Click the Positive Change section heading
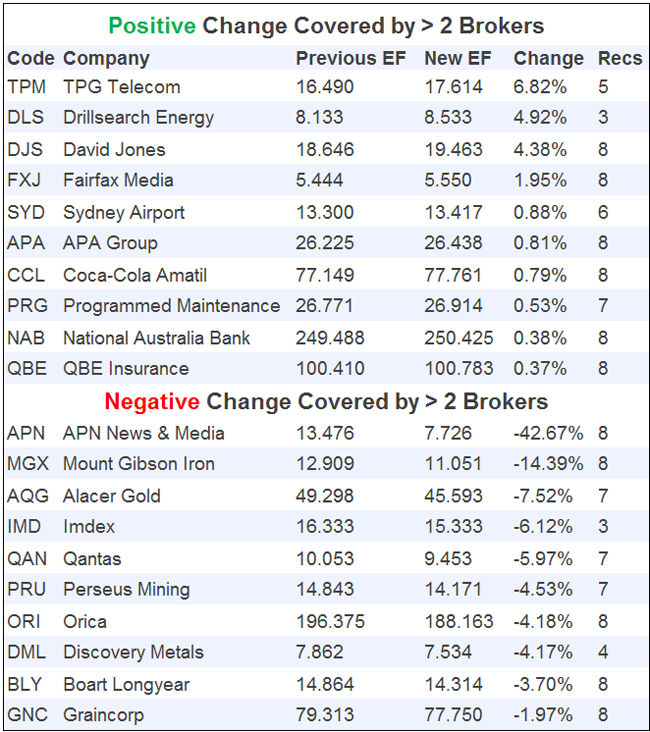 click(326, 26)
